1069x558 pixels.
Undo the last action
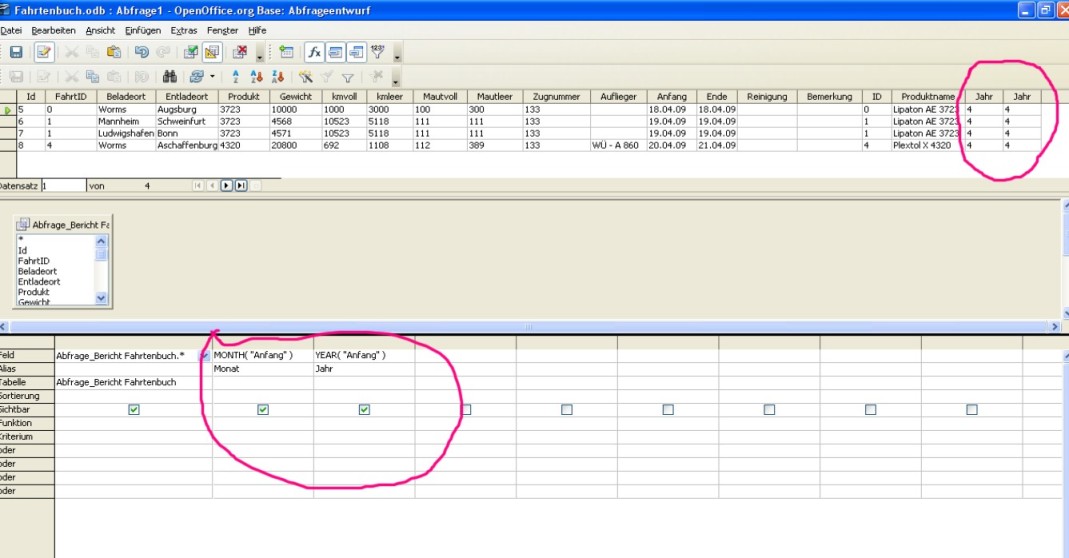click(x=141, y=52)
